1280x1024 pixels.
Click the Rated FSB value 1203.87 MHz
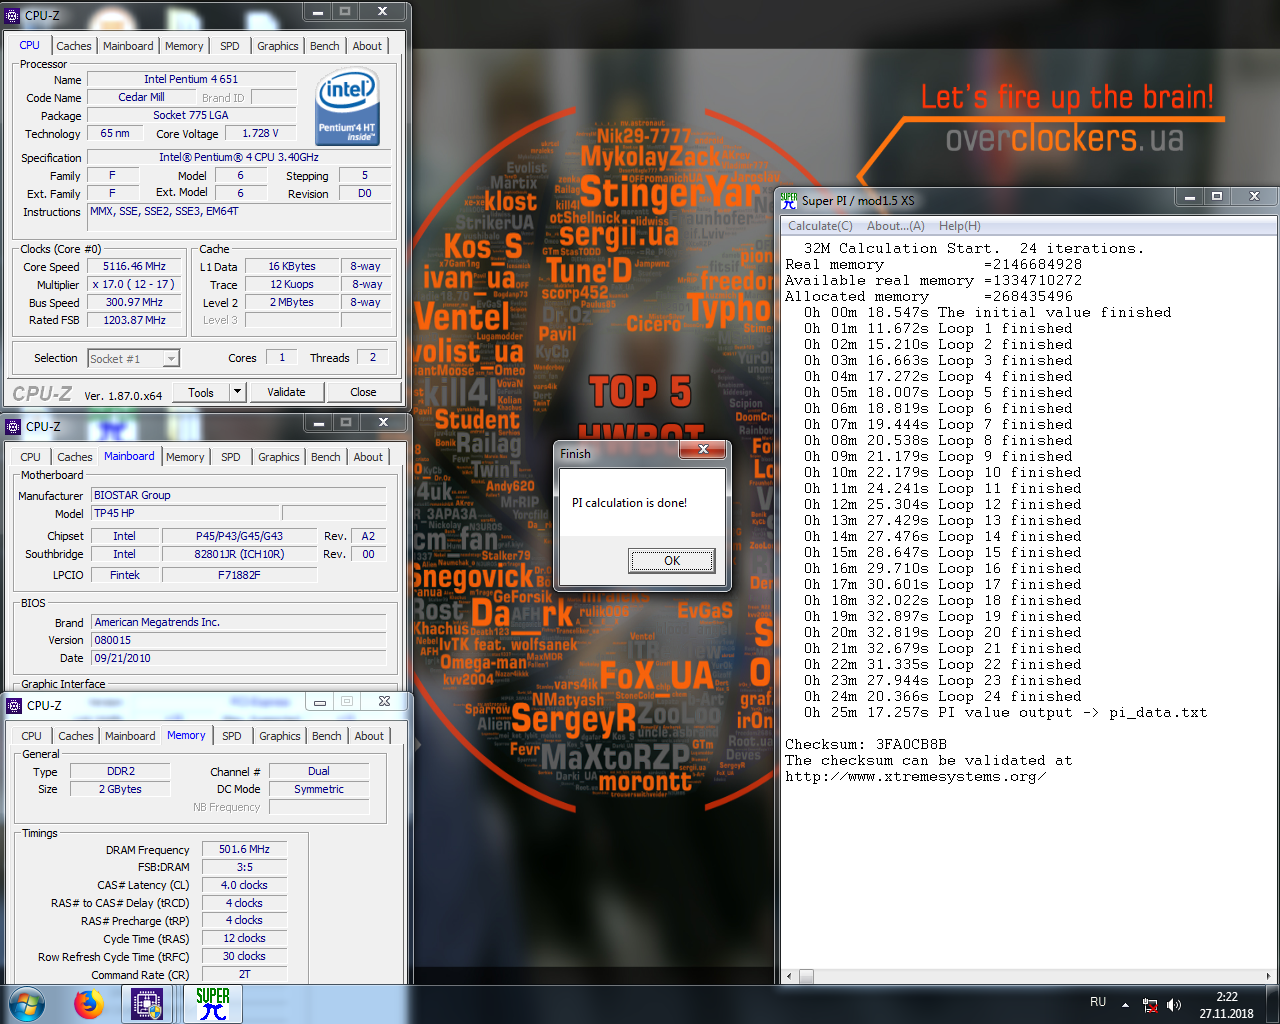pos(134,321)
